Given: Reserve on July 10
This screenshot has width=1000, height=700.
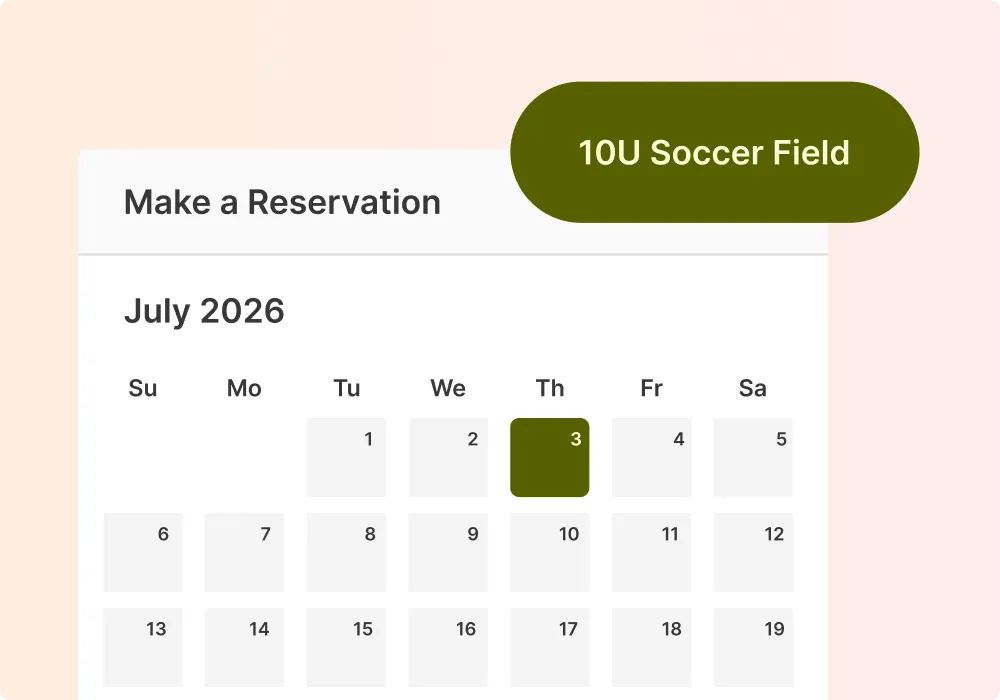Looking at the screenshot, I should coord(550,552).
